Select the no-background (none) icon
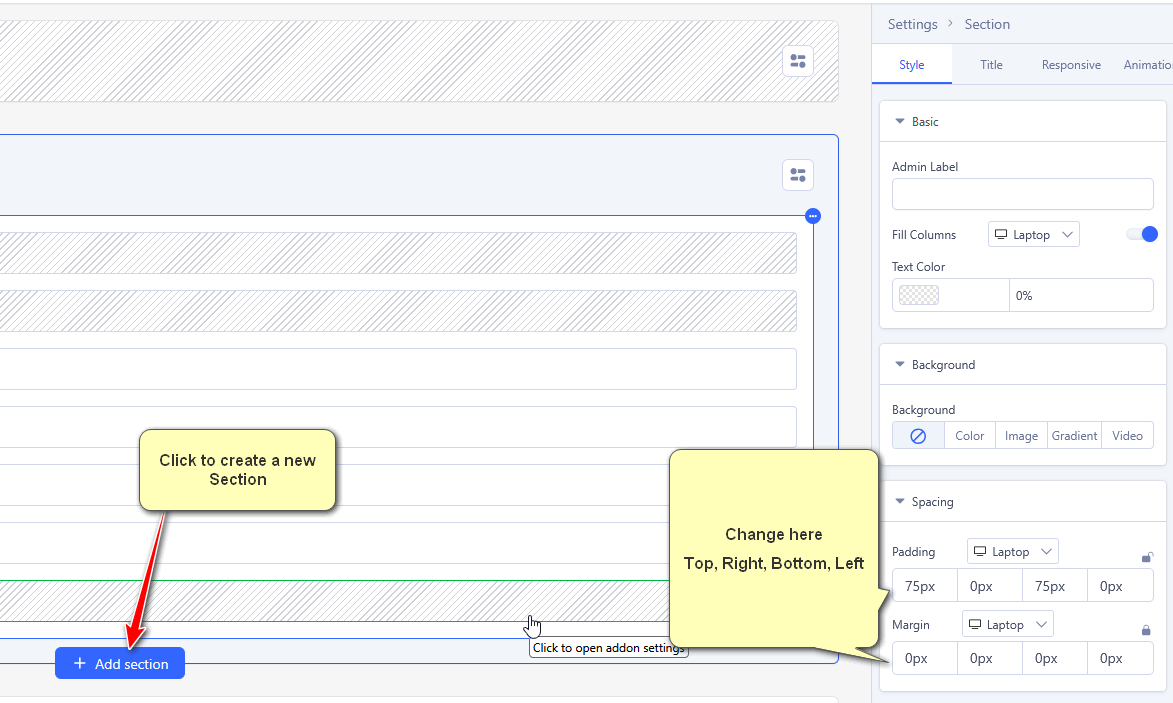The height and width of the screenshot is (703, 1173). click(918, 436)
